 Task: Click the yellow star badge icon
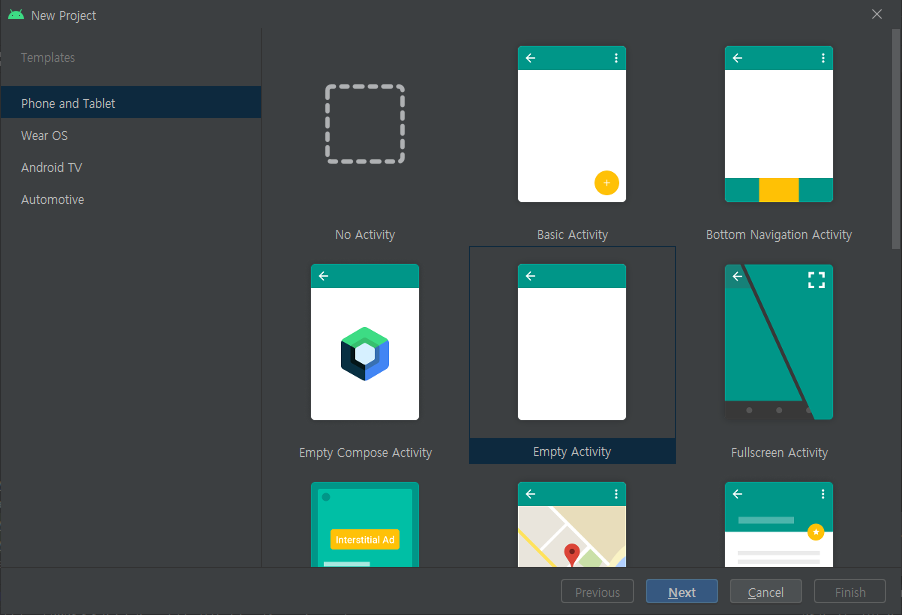coord(816,532)
